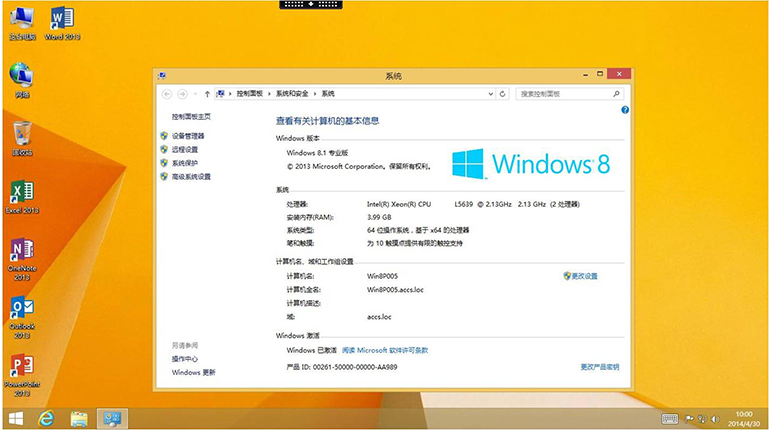
Task: Open the Recycle Bin desktop icon
Action: click(x=22, y=138)
